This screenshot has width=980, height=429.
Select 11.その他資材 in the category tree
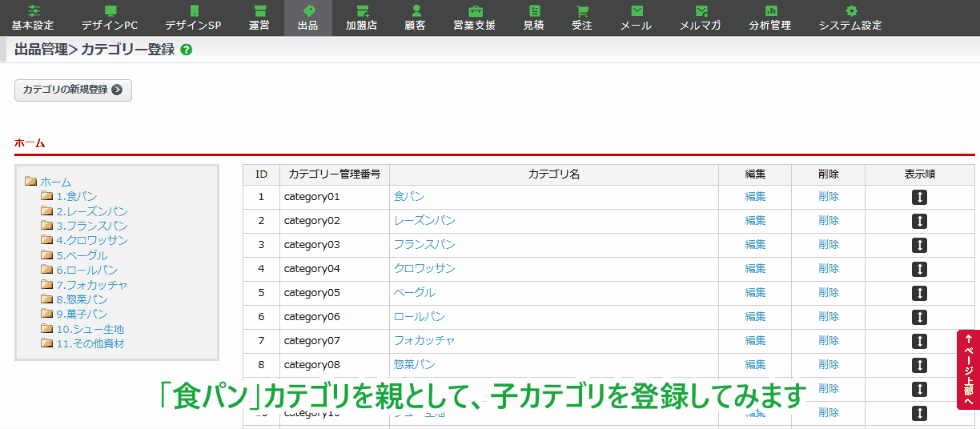coord(90,344)
